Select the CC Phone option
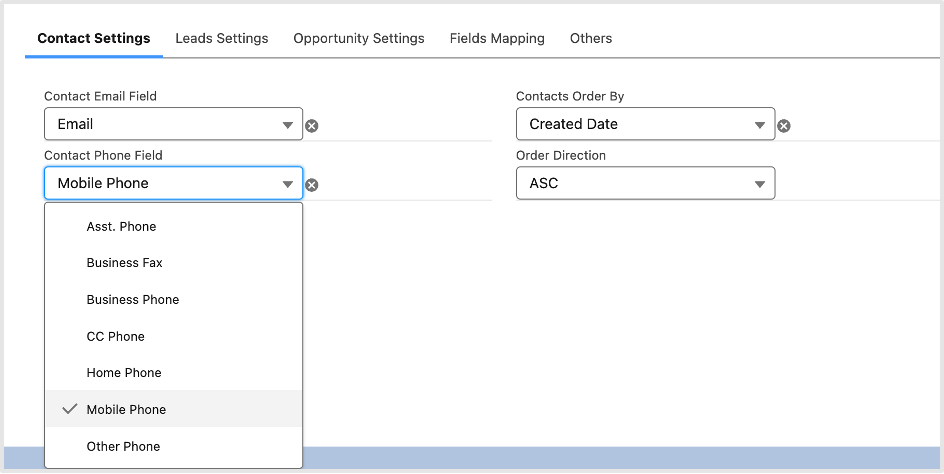944x474 pixels. click(116, 336)
